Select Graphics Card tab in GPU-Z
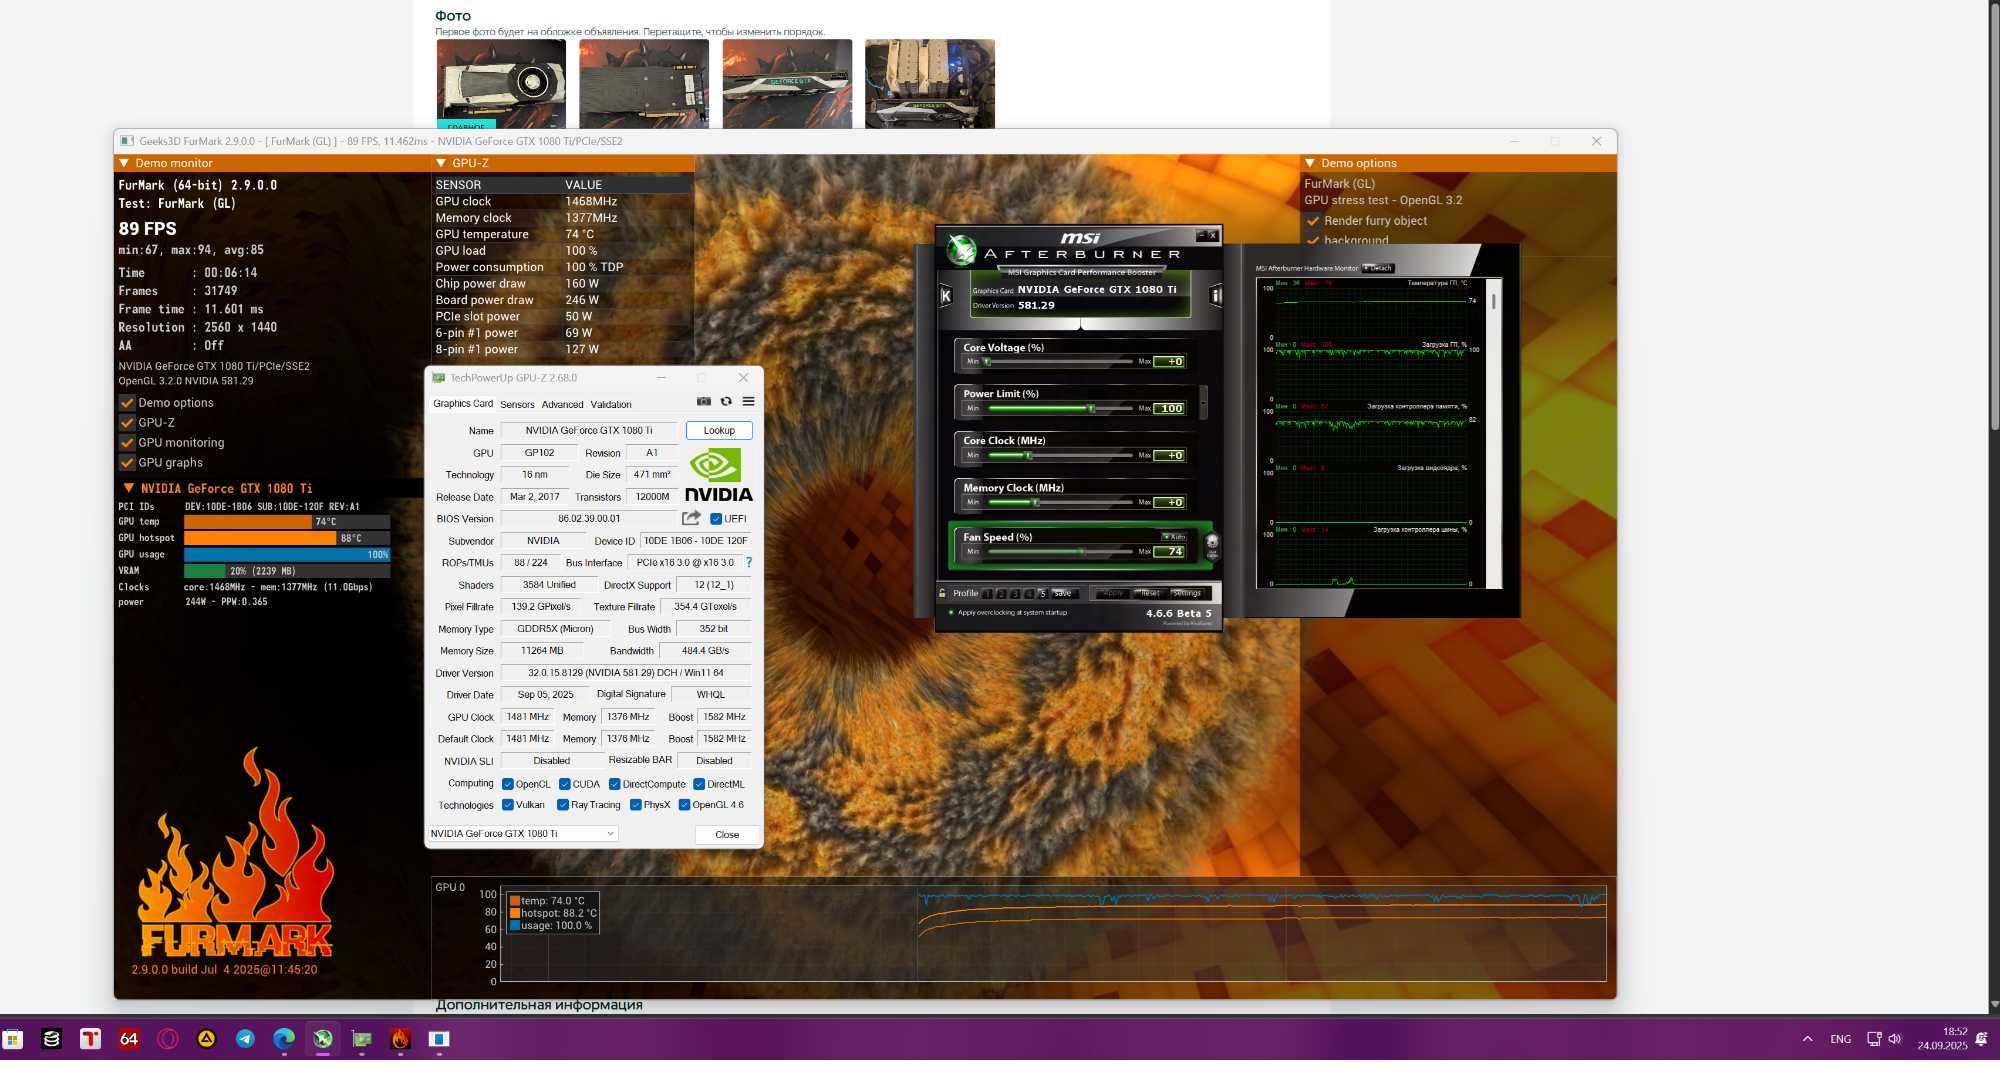Screen dimensions: 2000x1091 click(462, 404)
